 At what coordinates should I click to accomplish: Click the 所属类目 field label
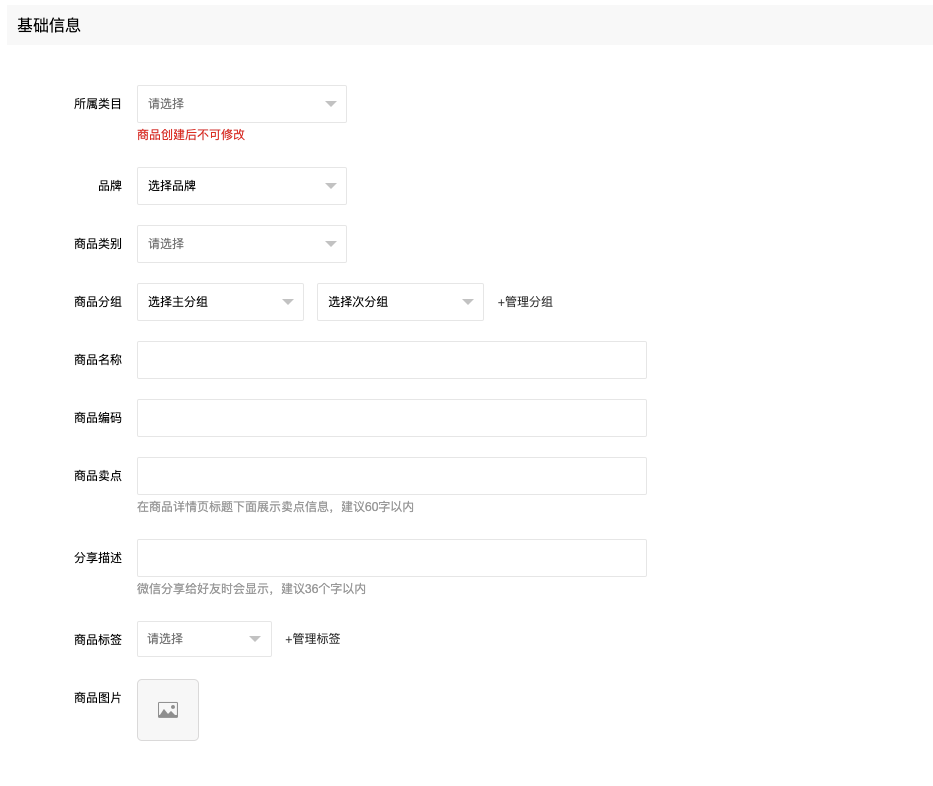pos(98,104)
